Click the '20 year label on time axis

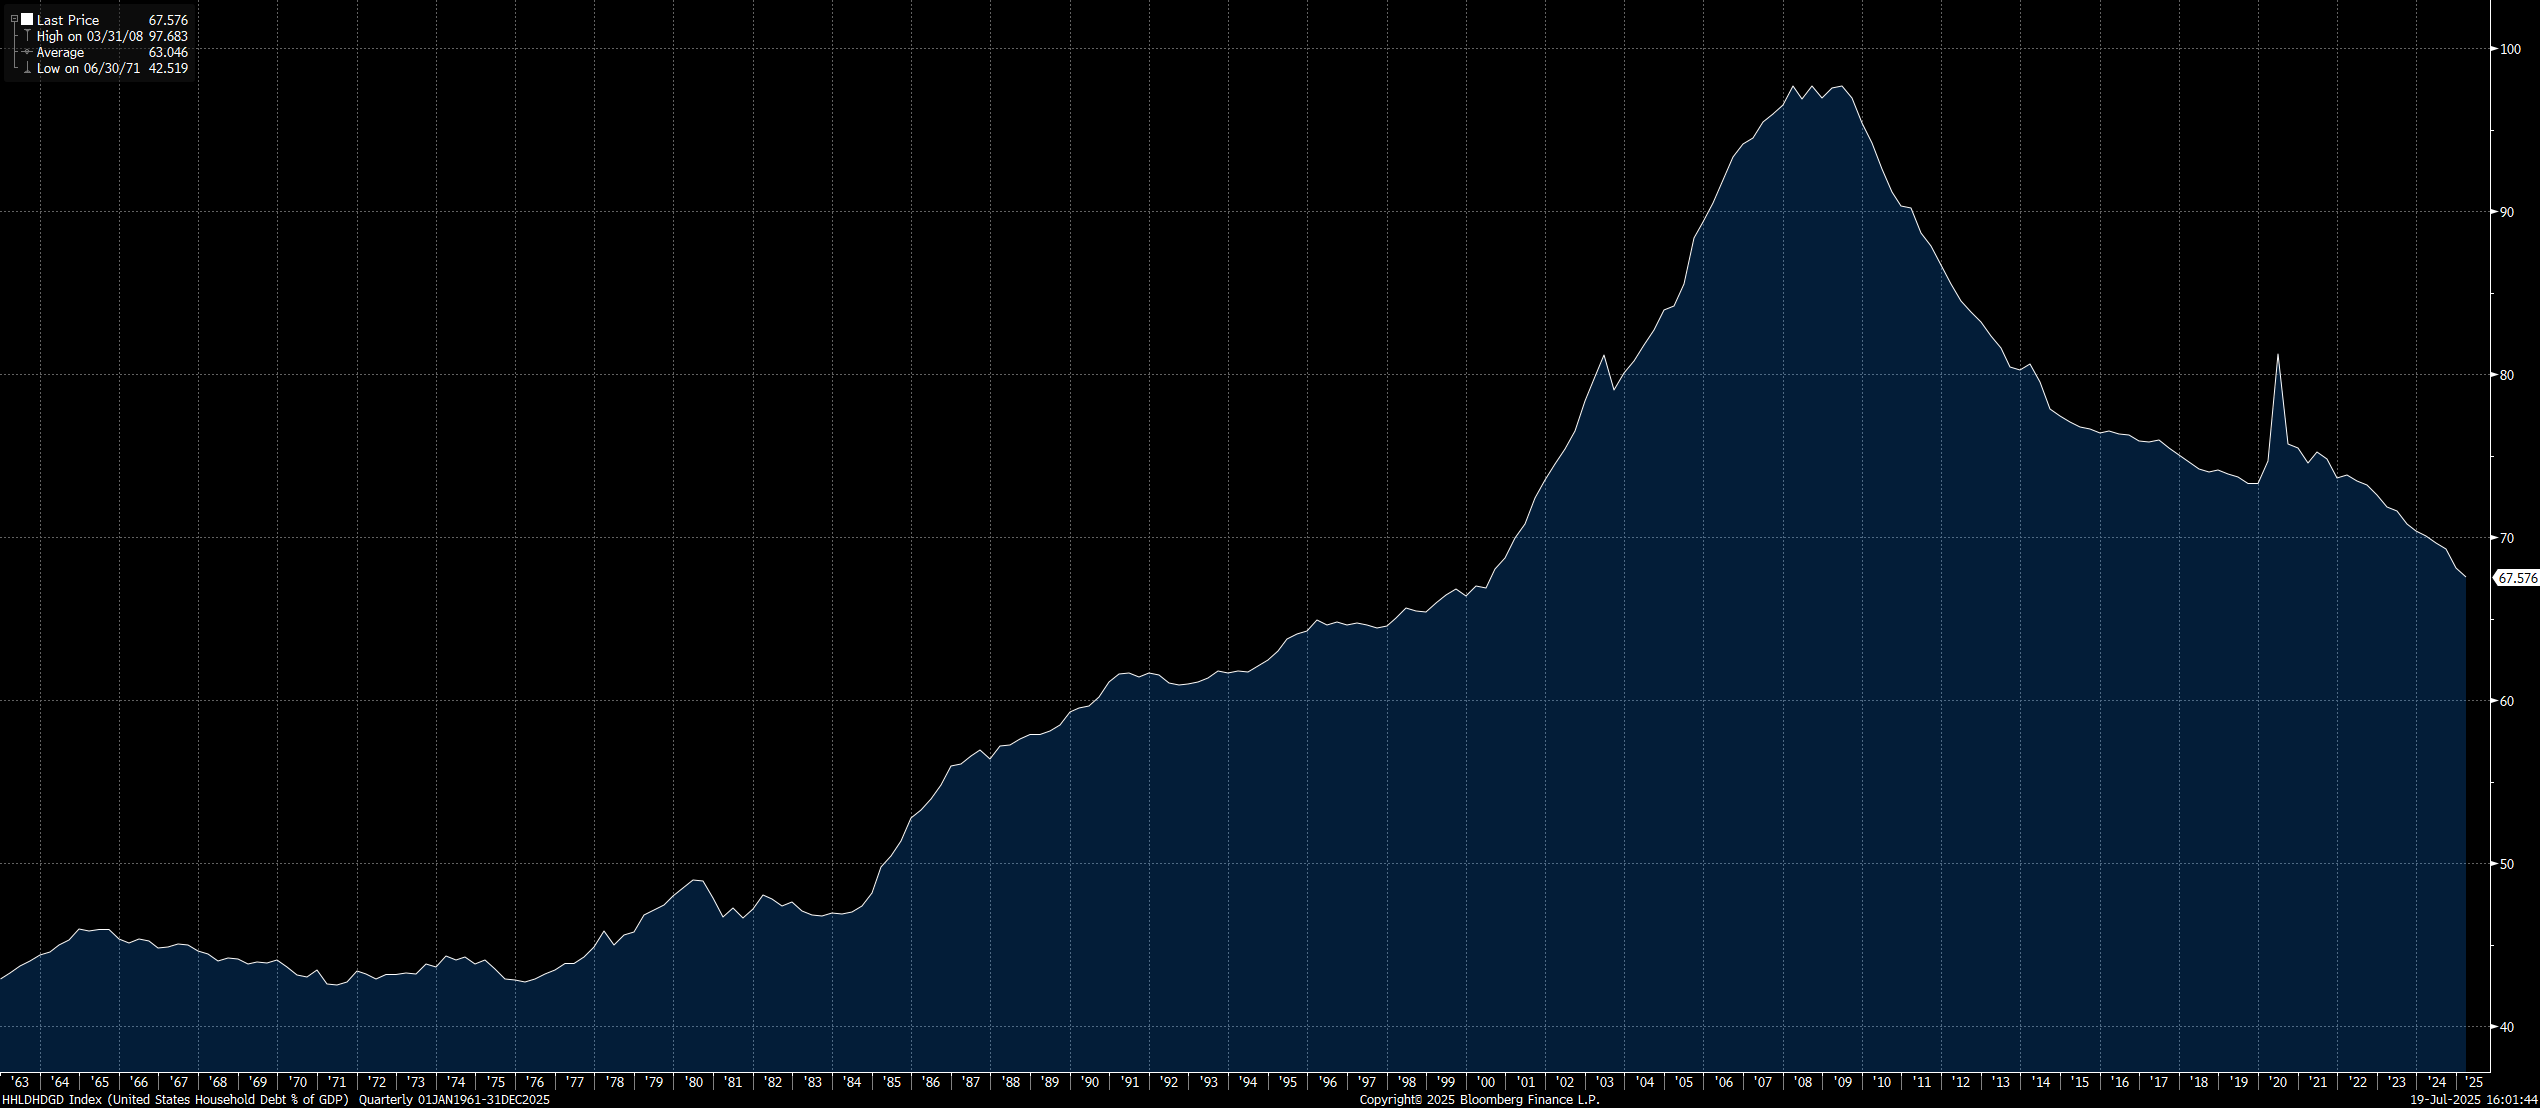2278,1082
